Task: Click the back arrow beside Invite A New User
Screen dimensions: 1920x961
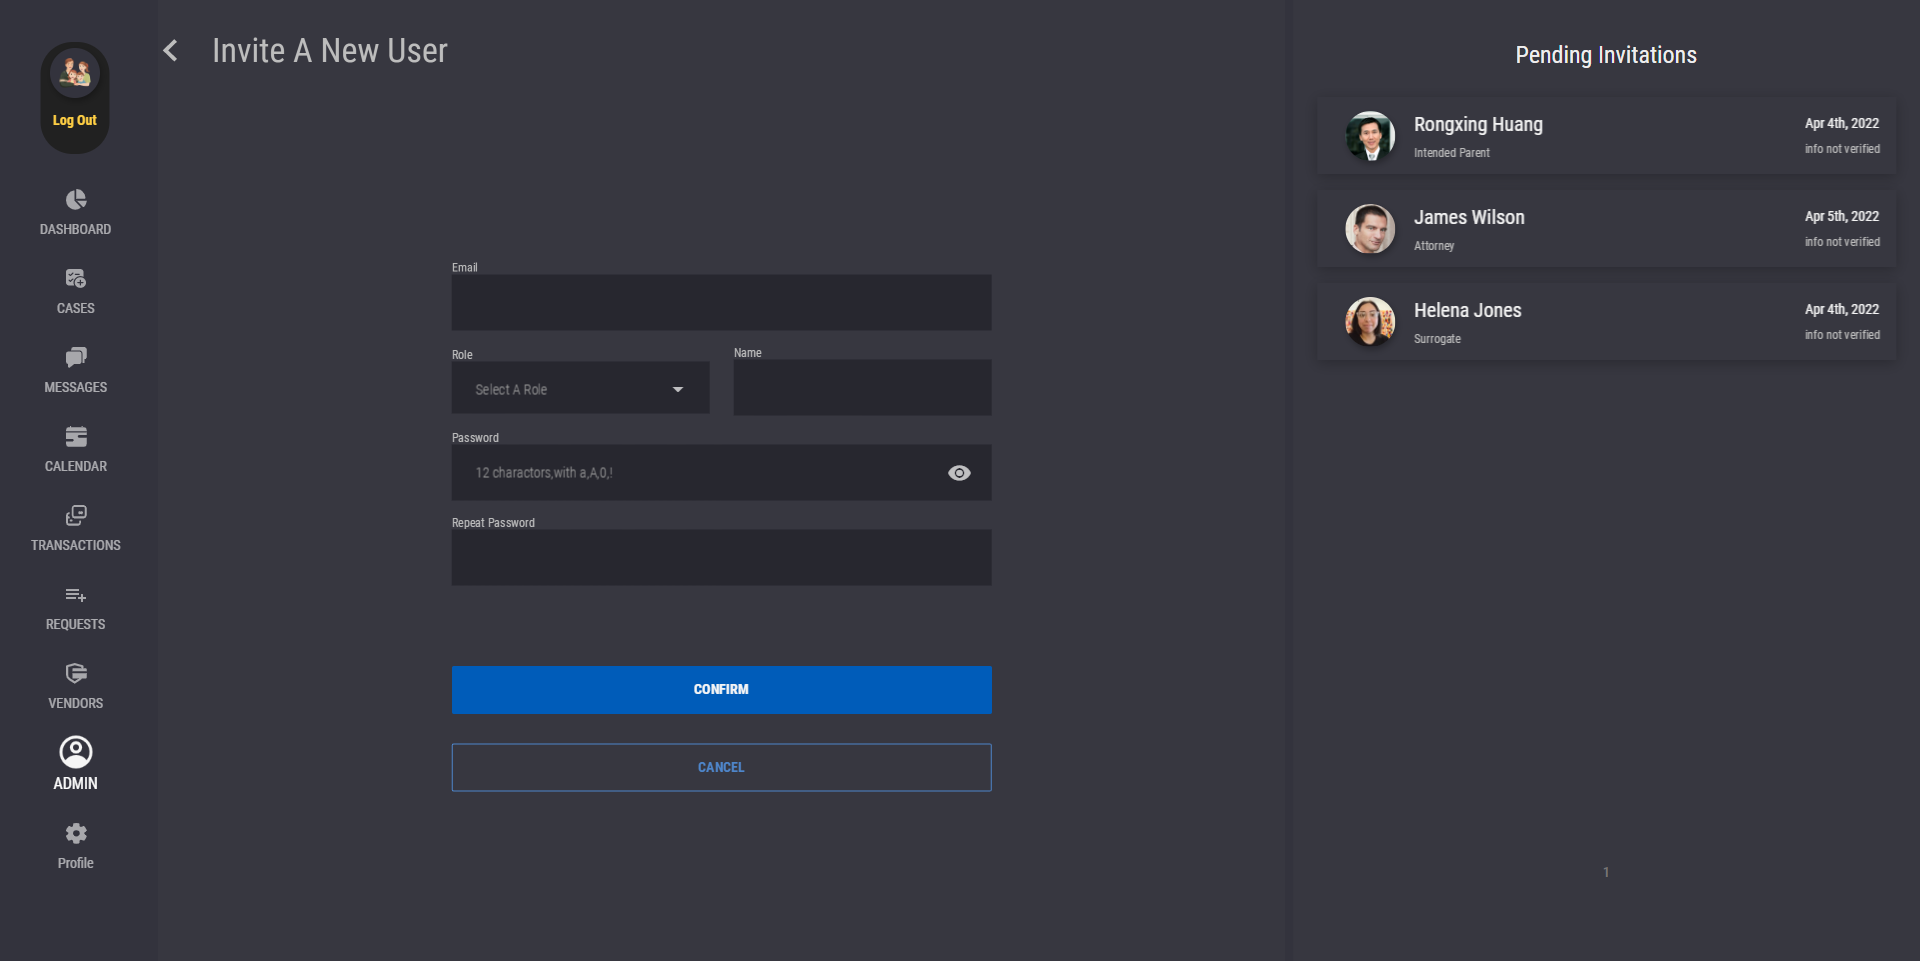Action: [x=171, y=51]
